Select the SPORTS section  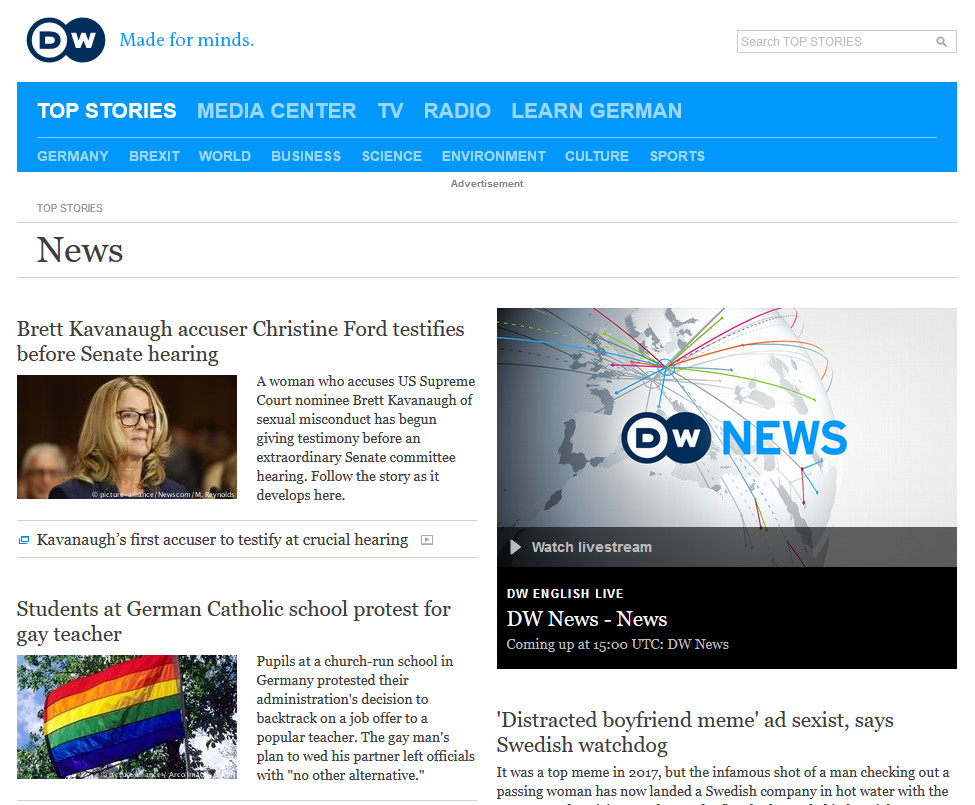[x=677, y=156]
